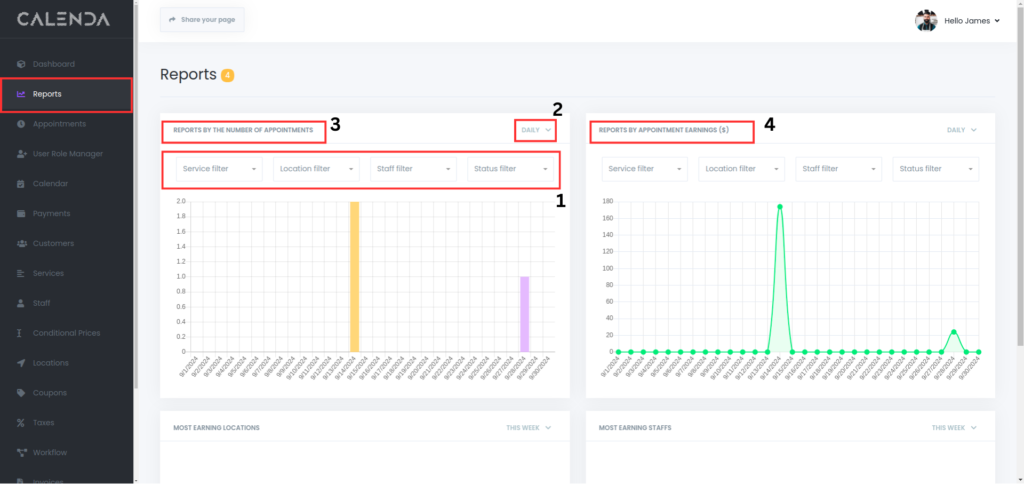The height and width of the screenshot is (484, 1024).
Task: Go to User Role Manager
Action: 67,154
